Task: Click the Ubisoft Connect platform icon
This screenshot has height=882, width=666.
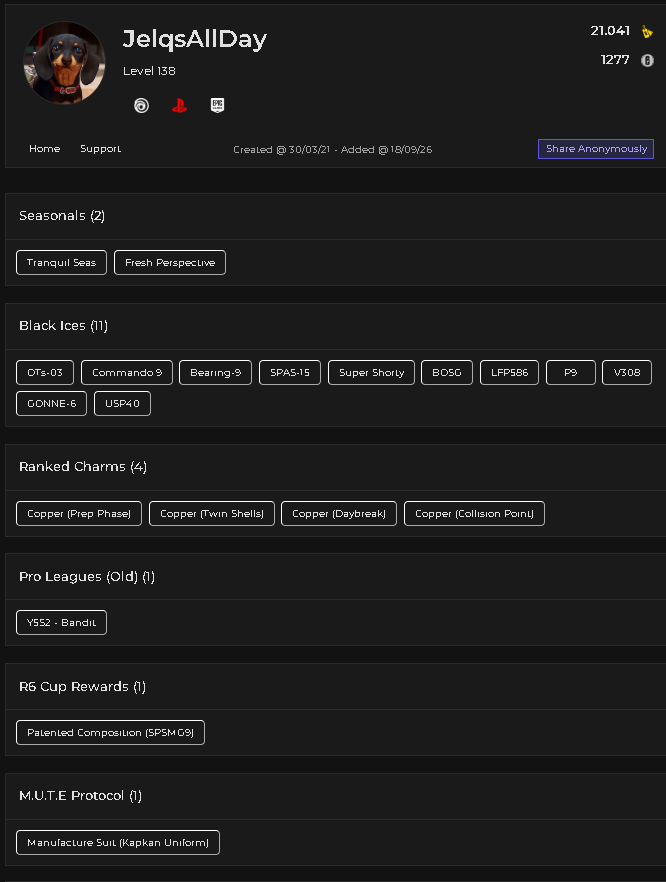Action: (x=141, y=105)
